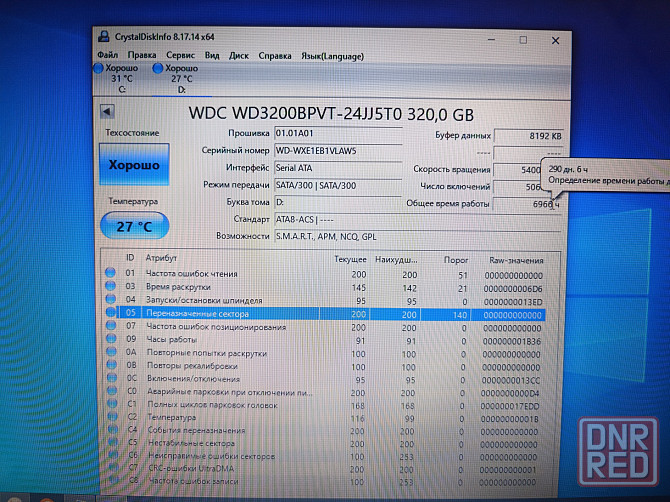Click status icon for attribute 07
The height and width of the screenshot is (502, 670).
pos(111,325)
